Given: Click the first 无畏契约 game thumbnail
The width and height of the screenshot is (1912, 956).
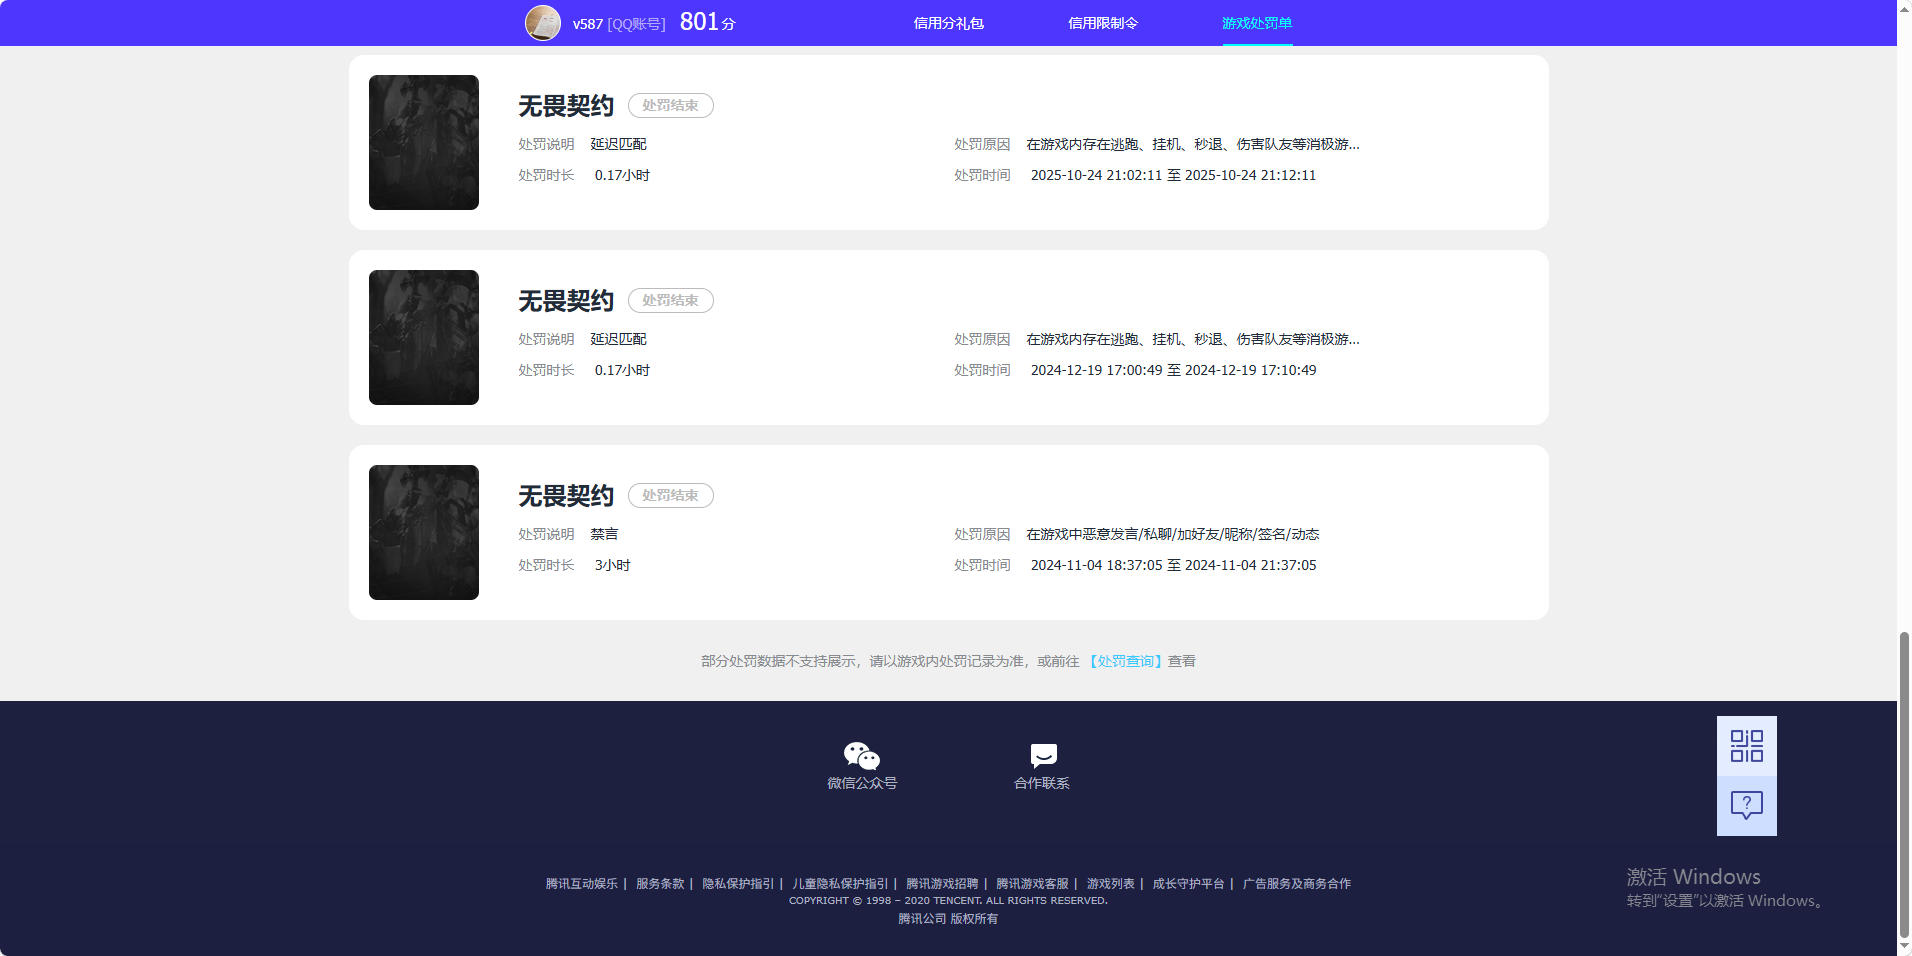Looking at the screenshot, I should click(423, 142).
